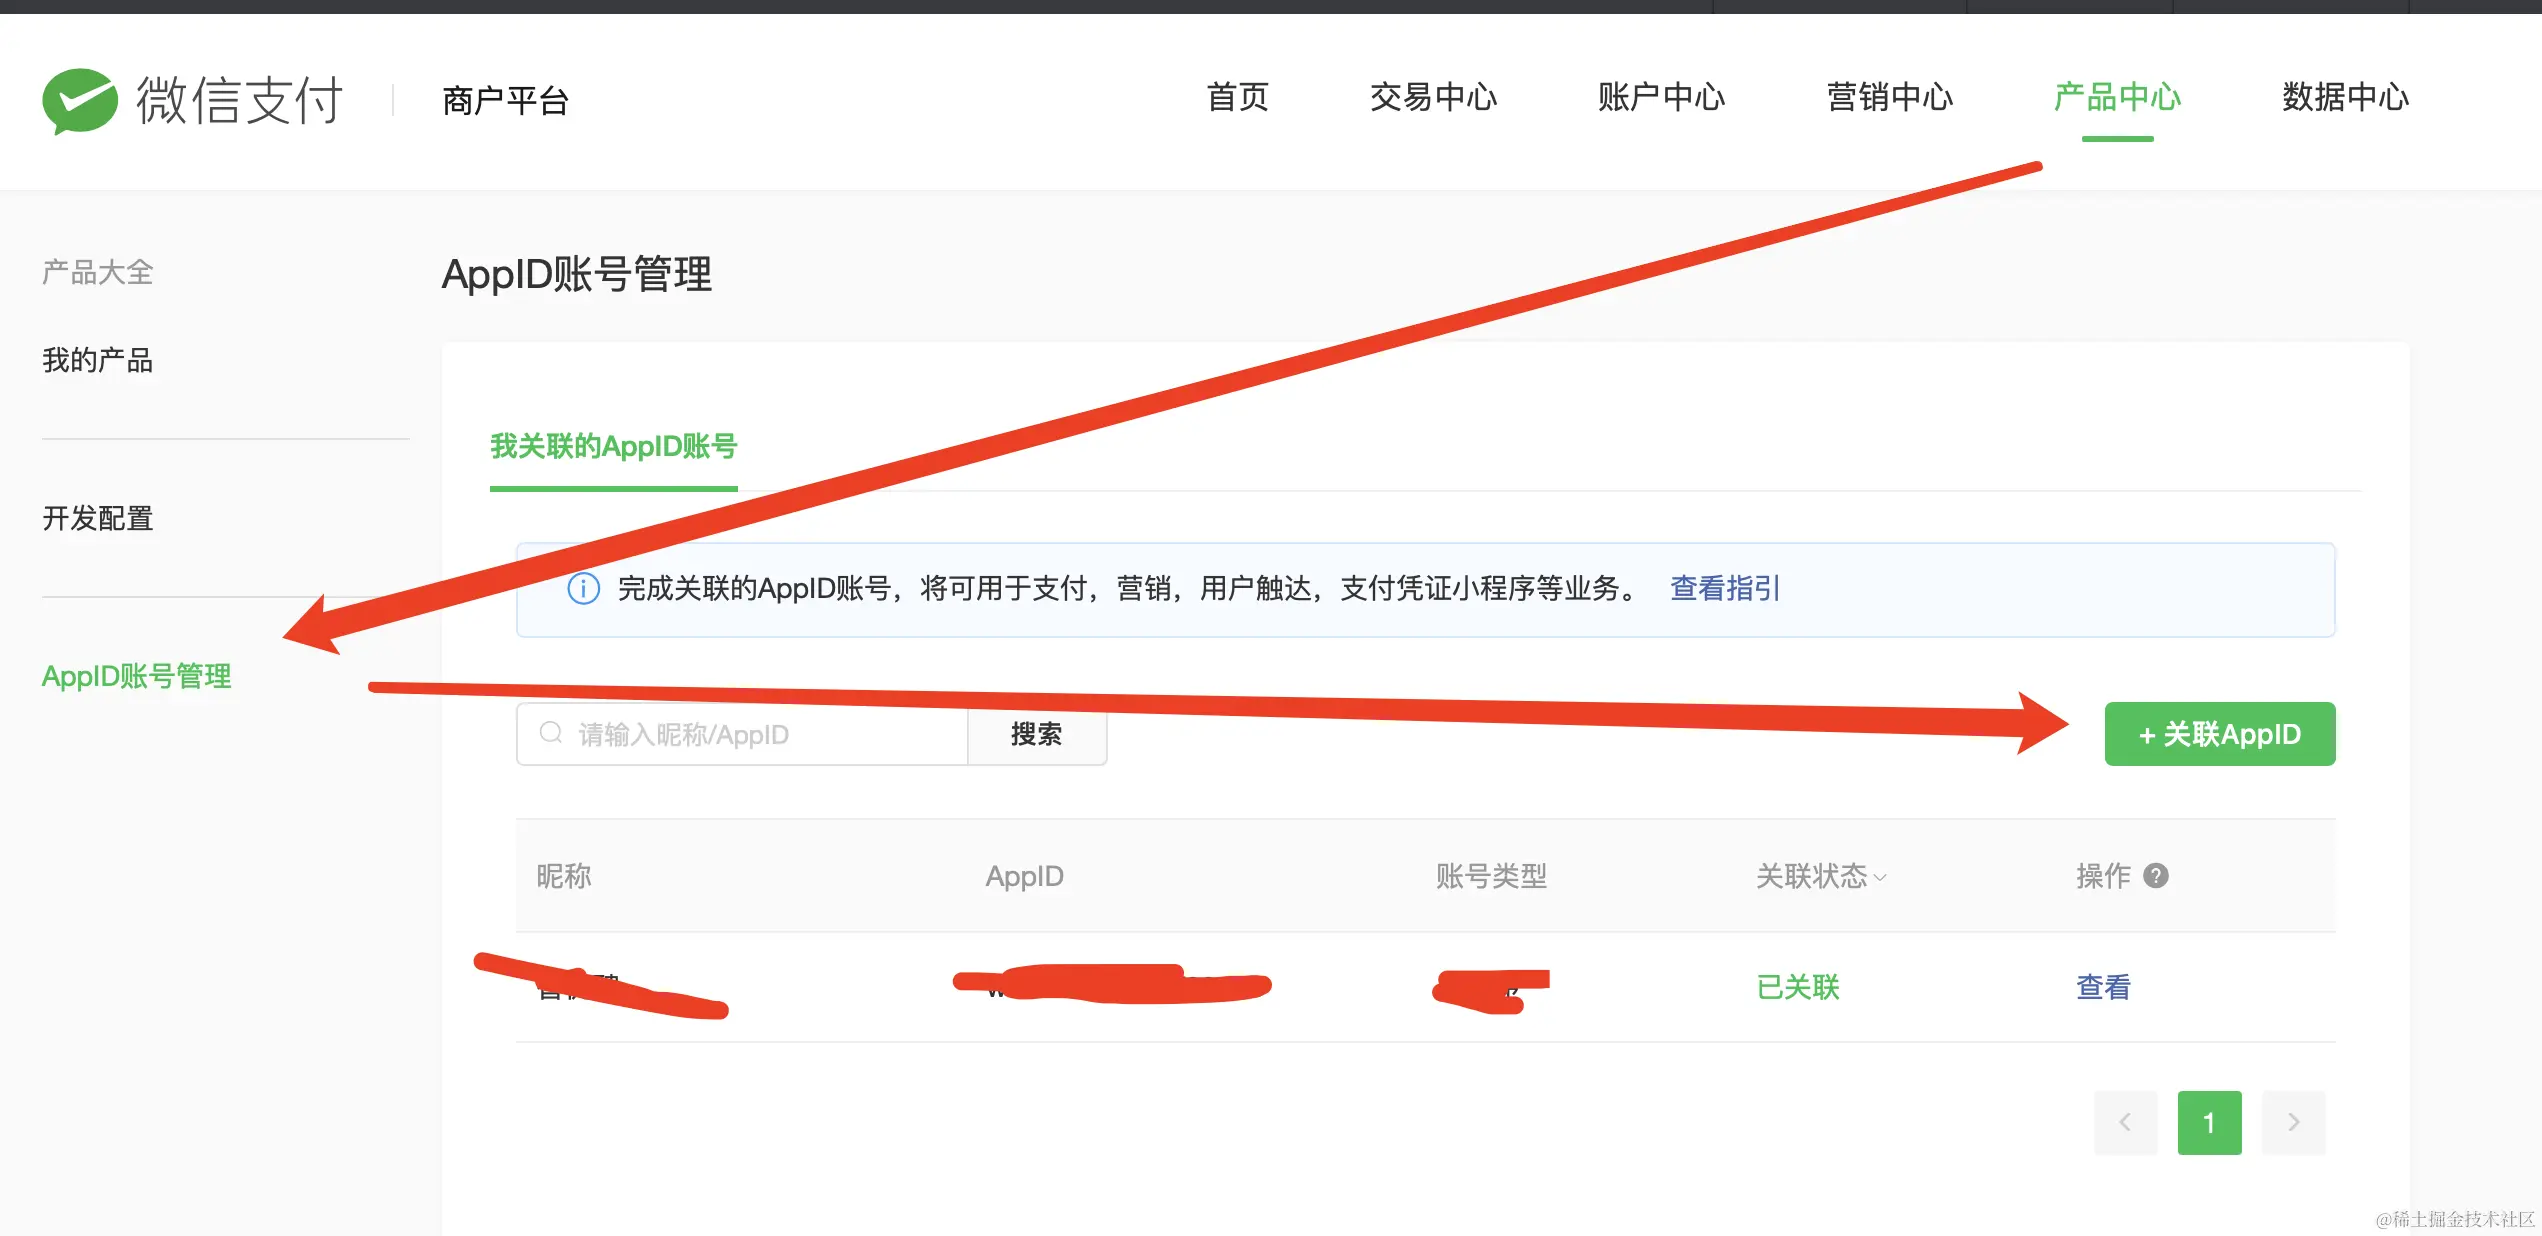This screenshot has height=1236, width=2542.
Task: Open 开发配置 in the sidebar
Action: click(97, 518)
